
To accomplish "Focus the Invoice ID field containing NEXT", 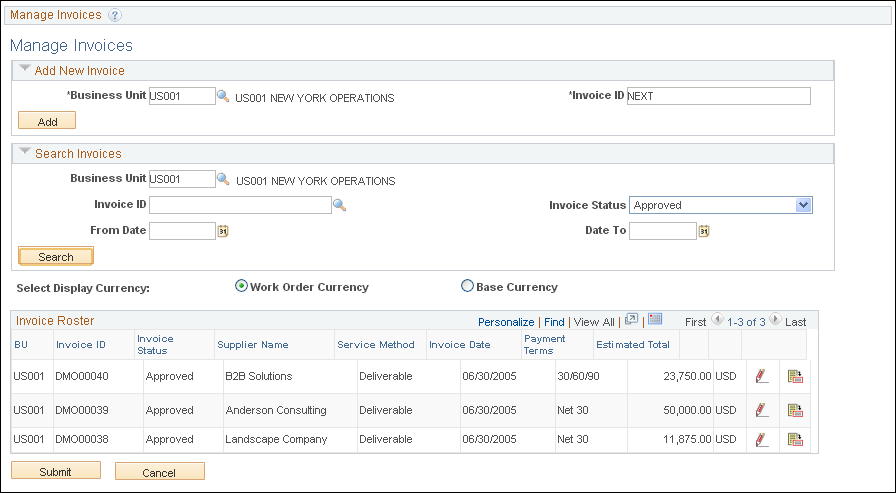I will pyautogui.click(x=718, y=96).
